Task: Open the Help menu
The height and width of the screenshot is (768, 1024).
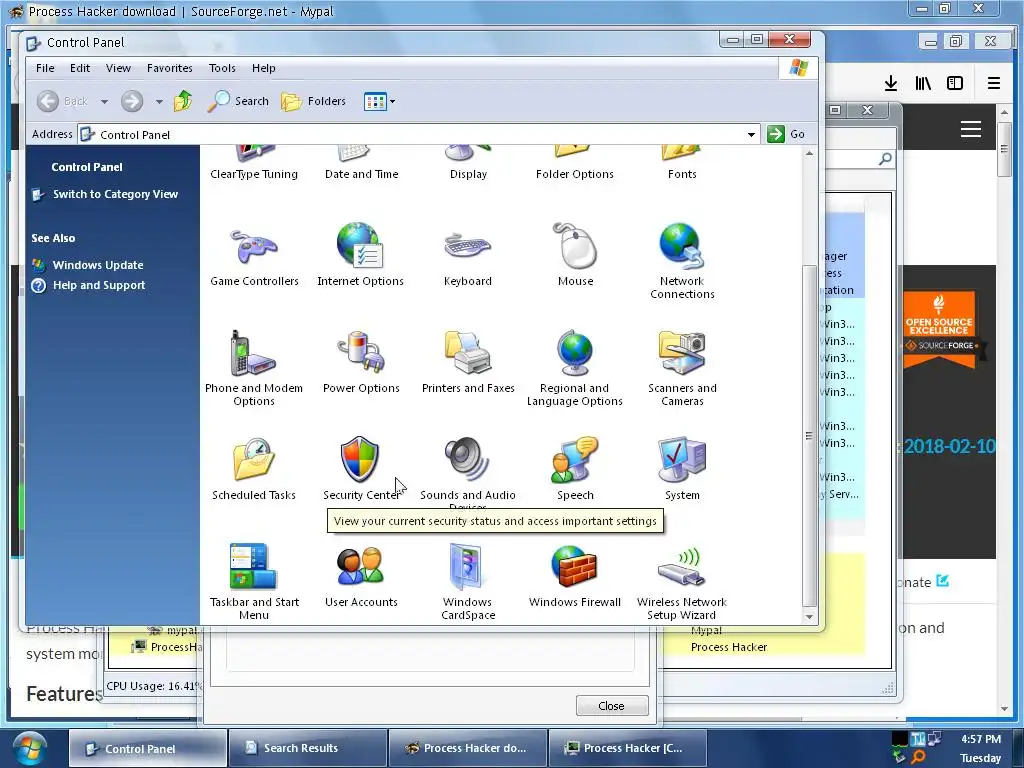Action: click(263, 68)
